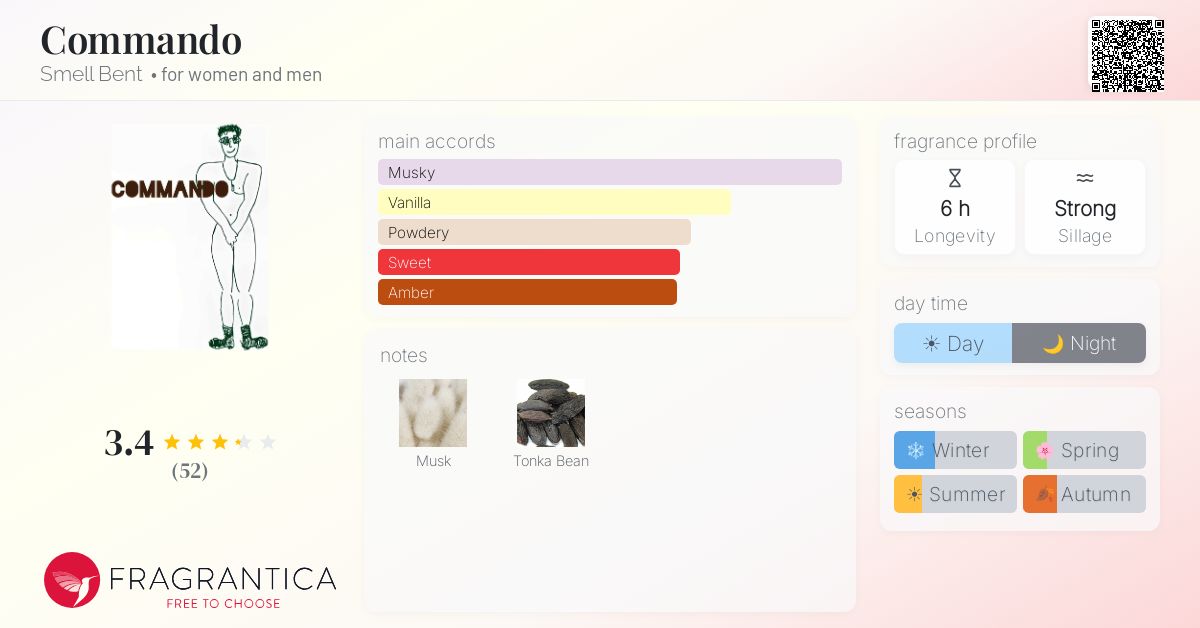Click the Strong Sillage card
The image size is (1200, 628).
coord(1085,207)
